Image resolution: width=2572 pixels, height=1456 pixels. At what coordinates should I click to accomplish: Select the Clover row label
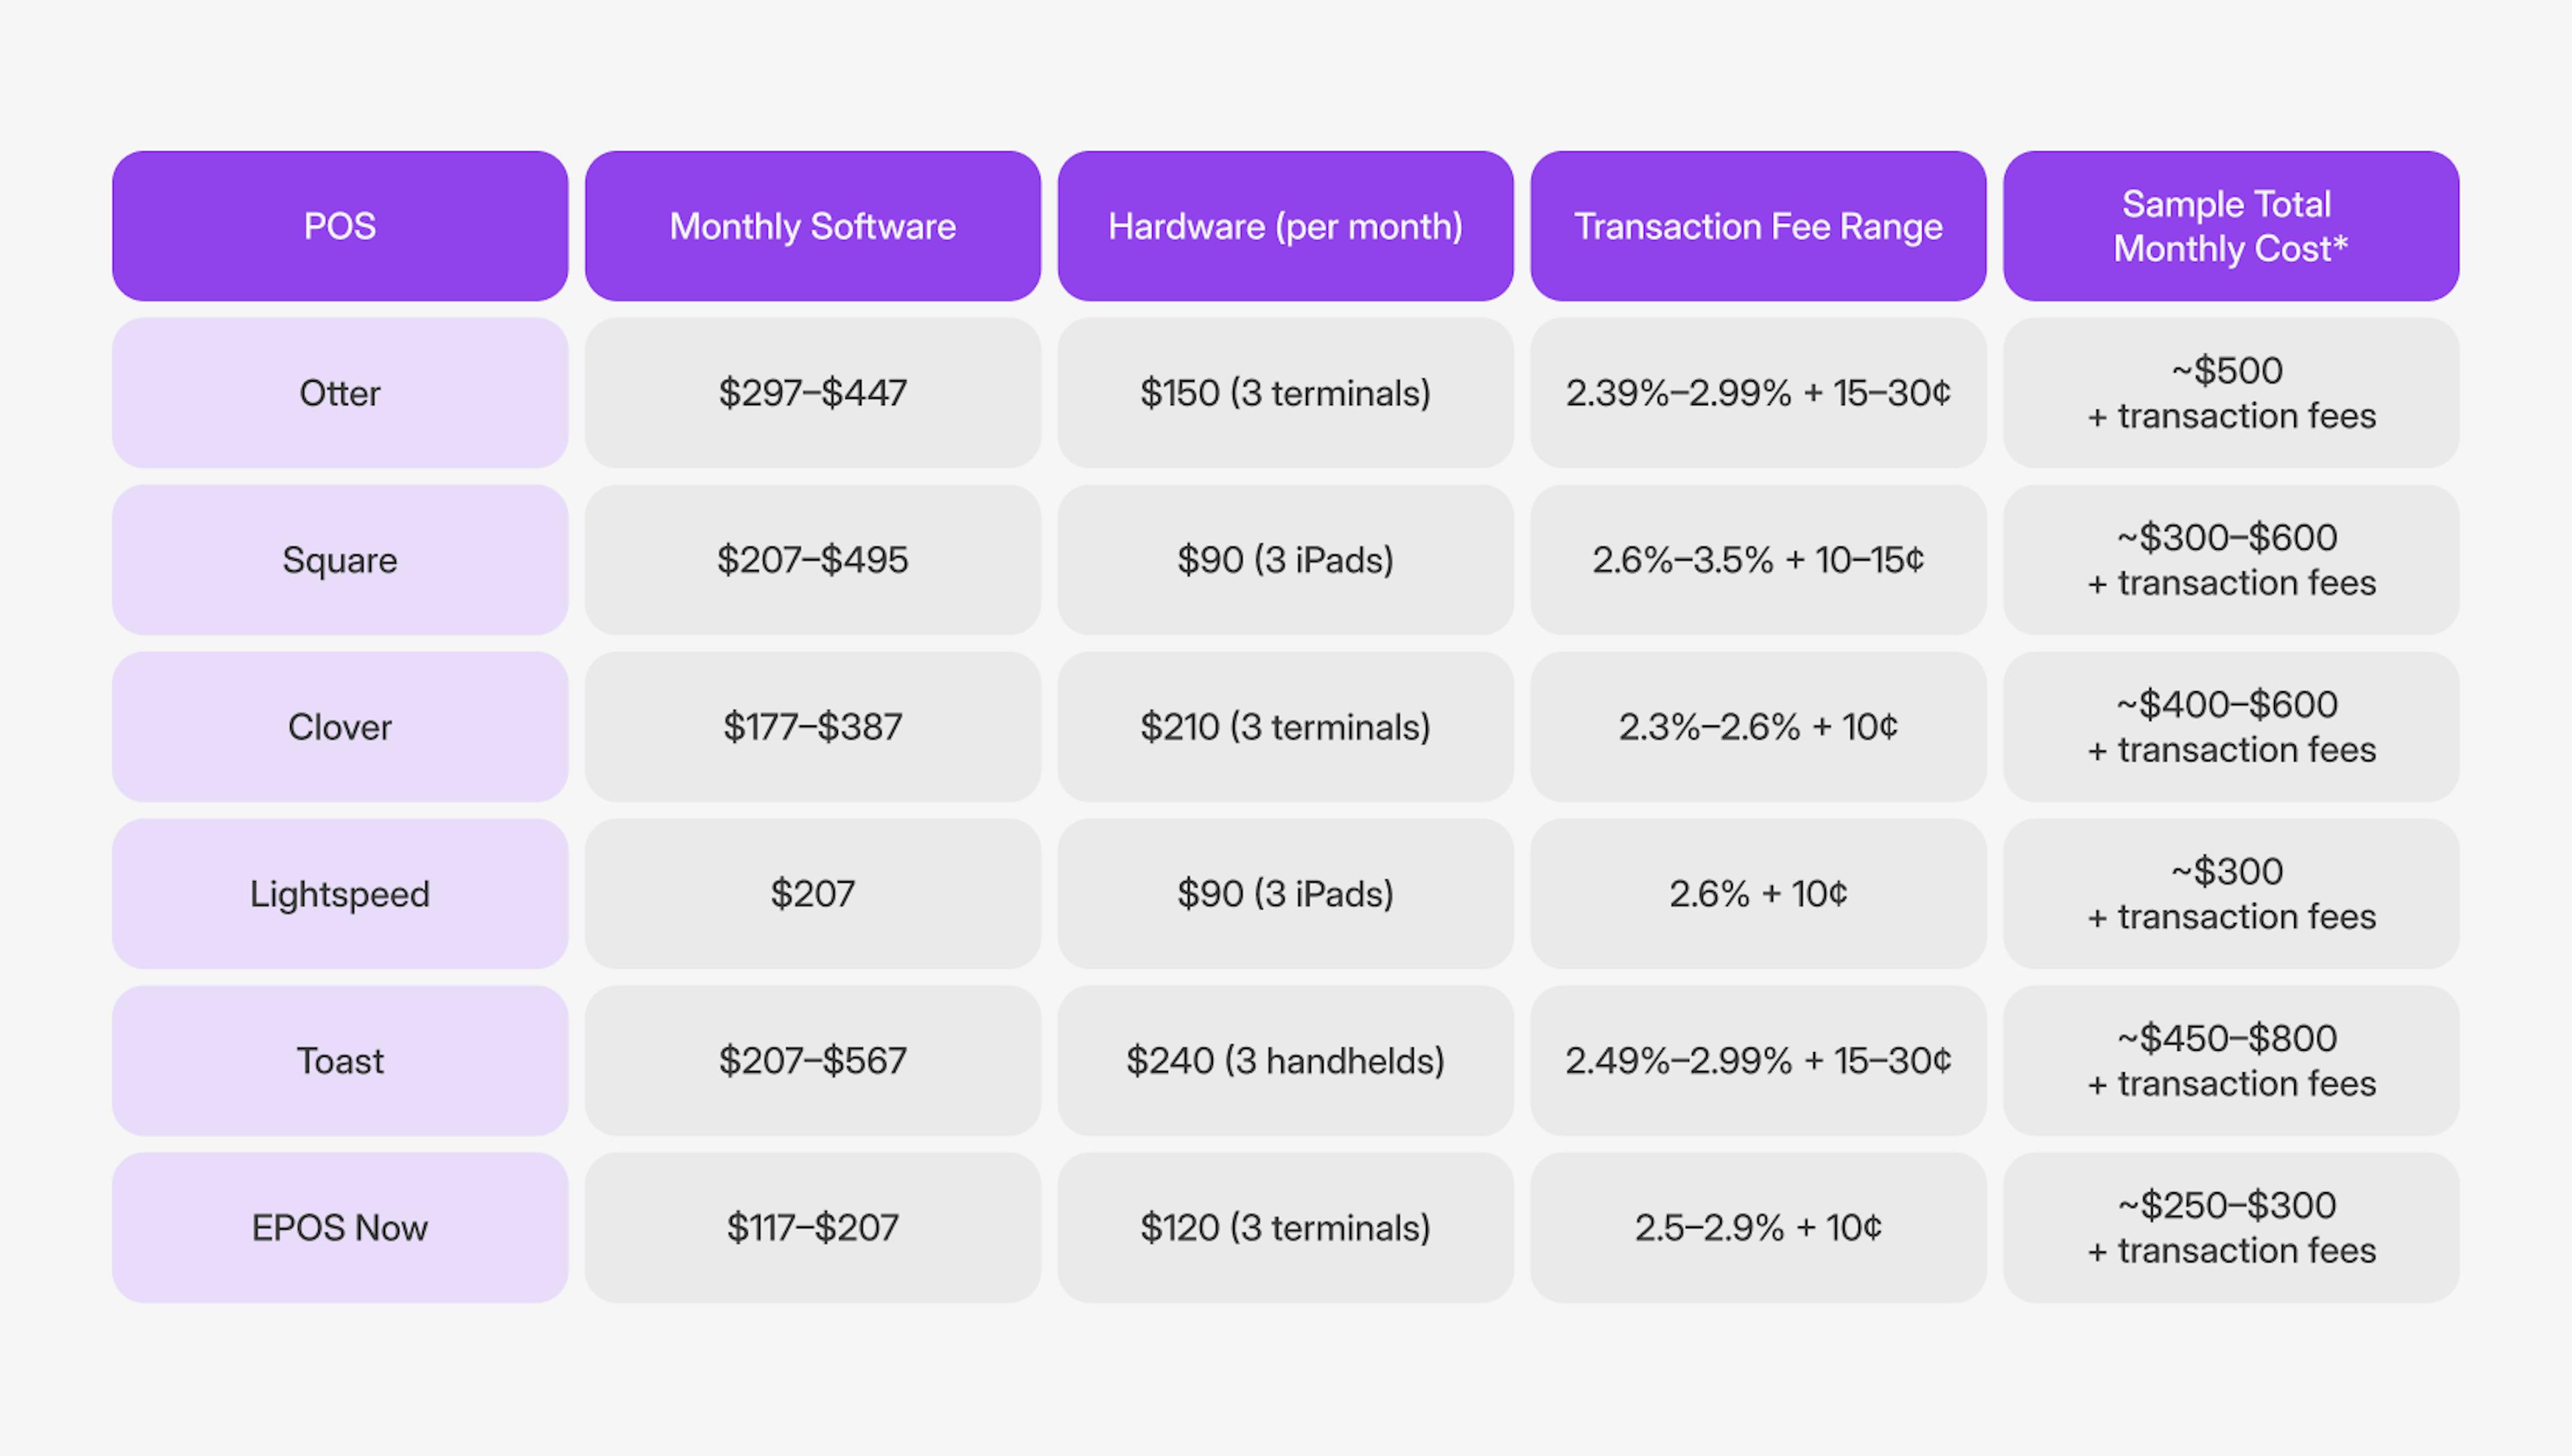(x=340, y=727)
